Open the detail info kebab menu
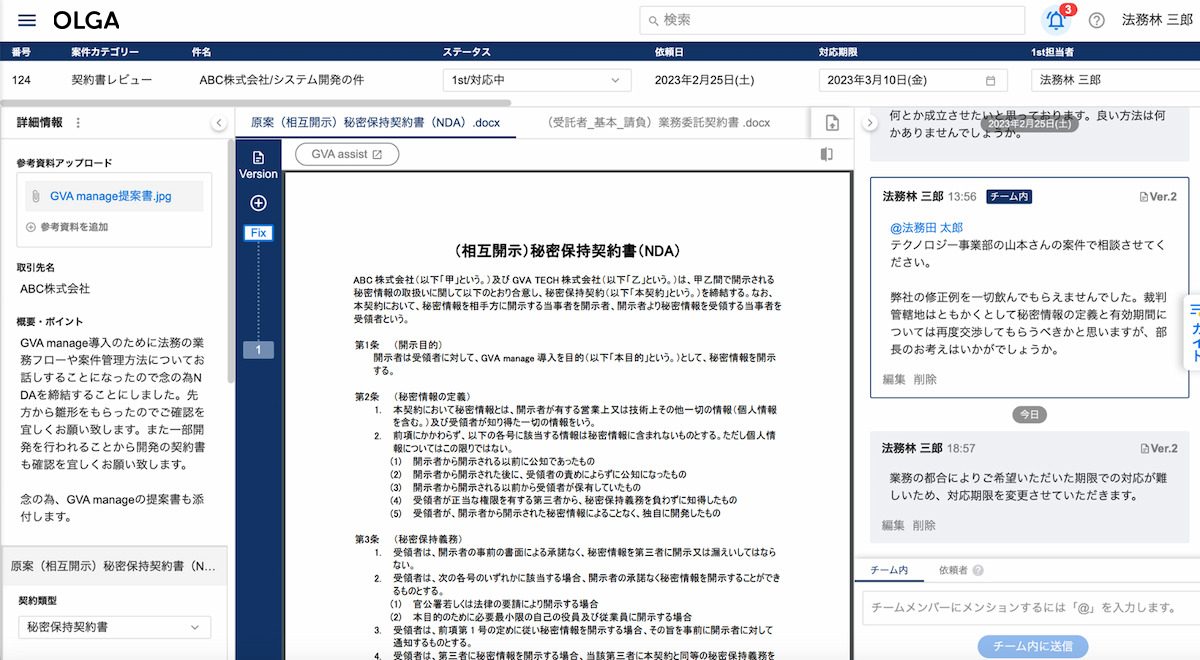 (78, 123)
